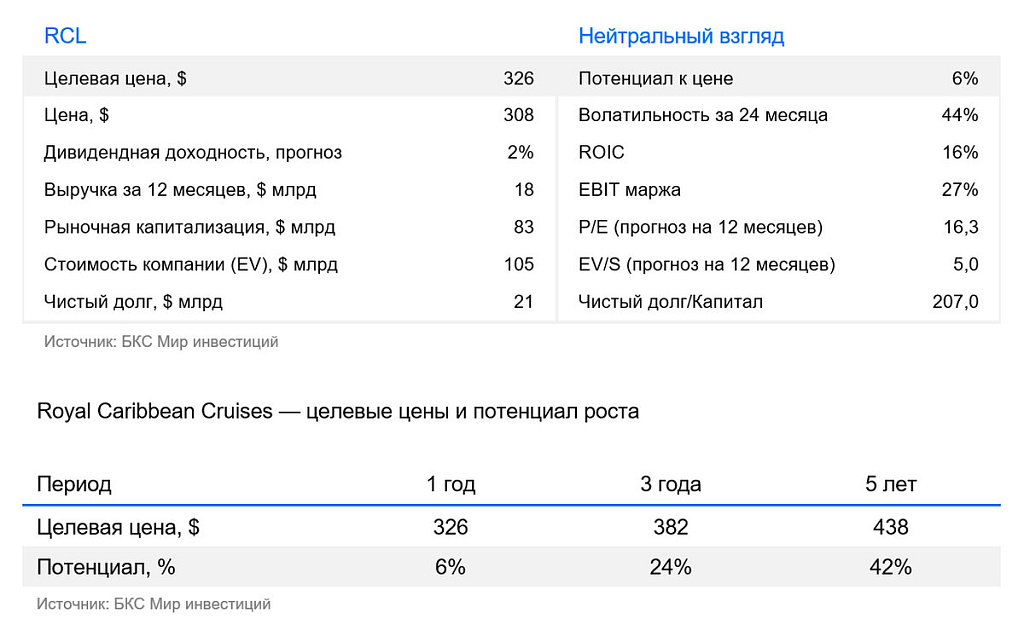This screenshot has width=1024, height=625.
Task: Click the Выручка за 12 месяцев label
Action: tap(180, 189)
